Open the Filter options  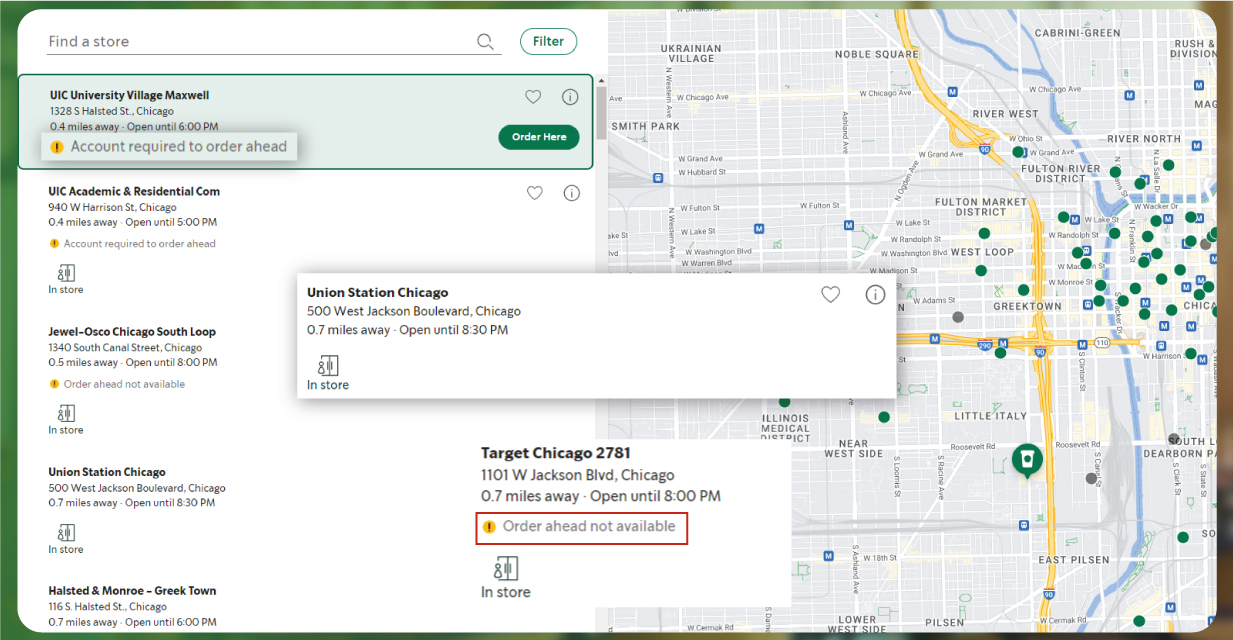click(548, 42)
